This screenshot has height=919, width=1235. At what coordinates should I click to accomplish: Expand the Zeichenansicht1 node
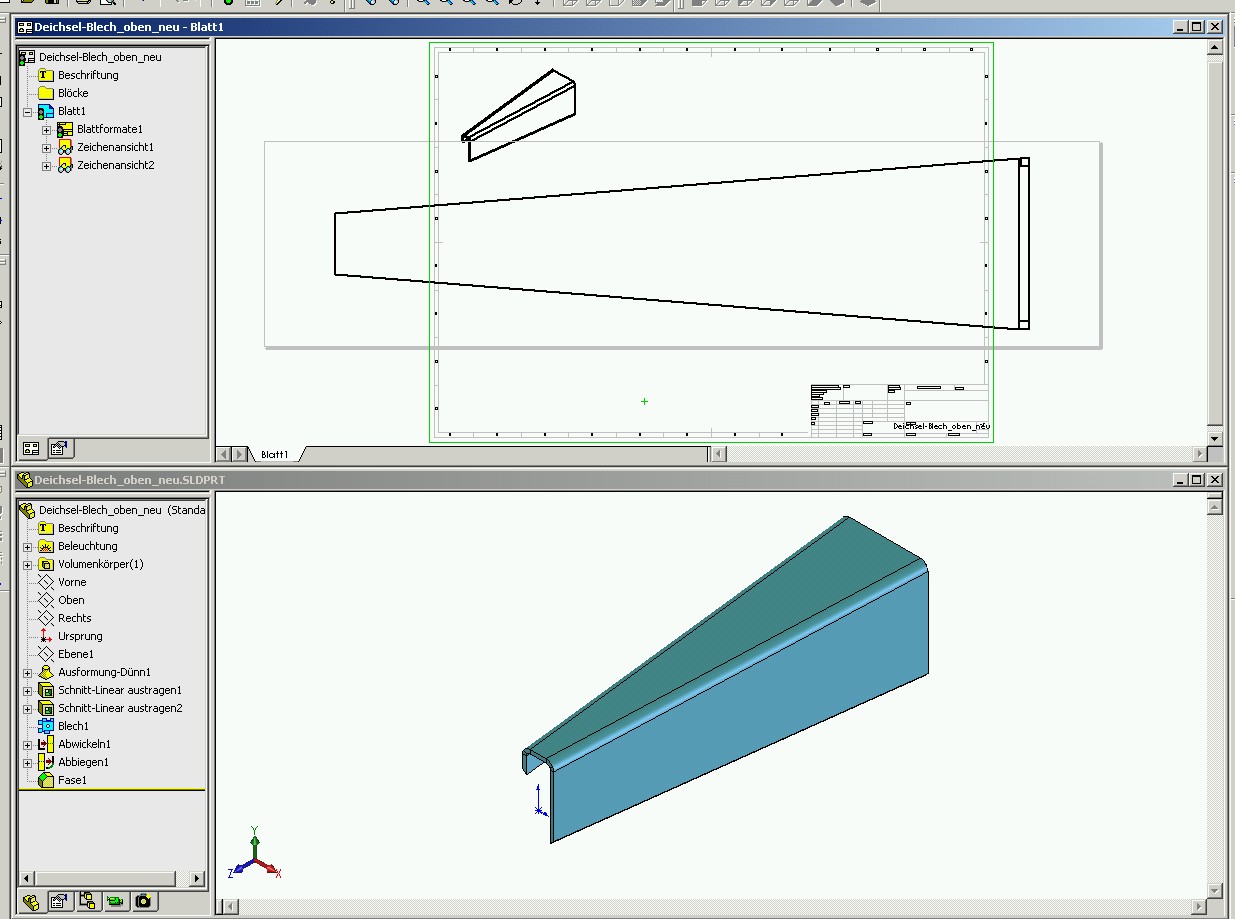(x=46, y=147)
